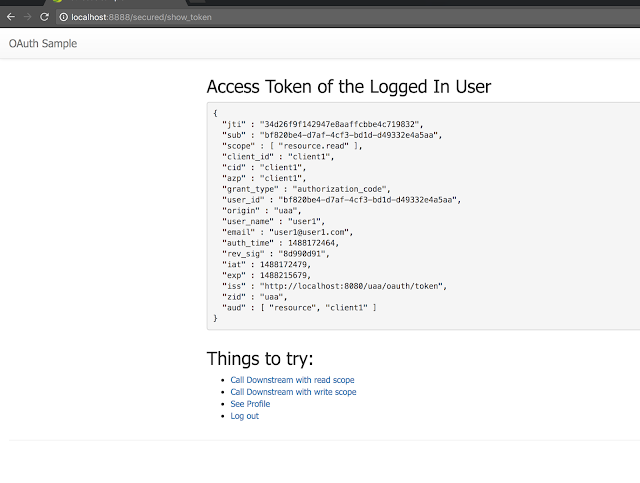Call Downstream with write scope
This screenshot has height=483, width=640.
[293, 392]
